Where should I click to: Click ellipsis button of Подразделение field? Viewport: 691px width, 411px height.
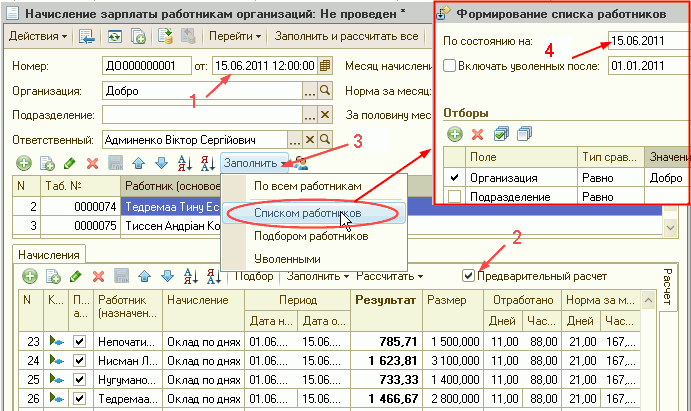(x=309, y=115)
